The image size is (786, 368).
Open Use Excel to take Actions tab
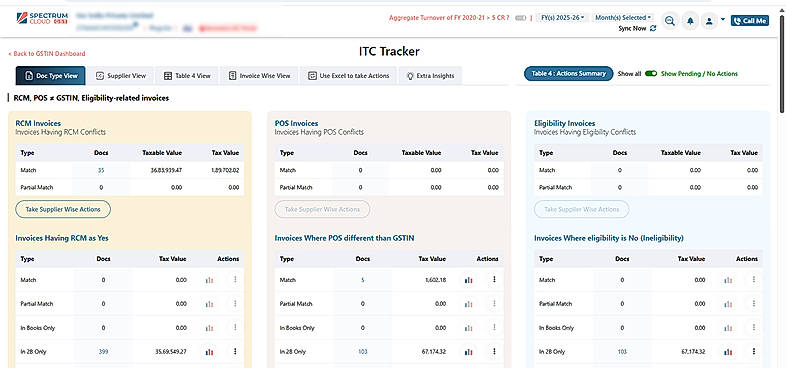348,76
